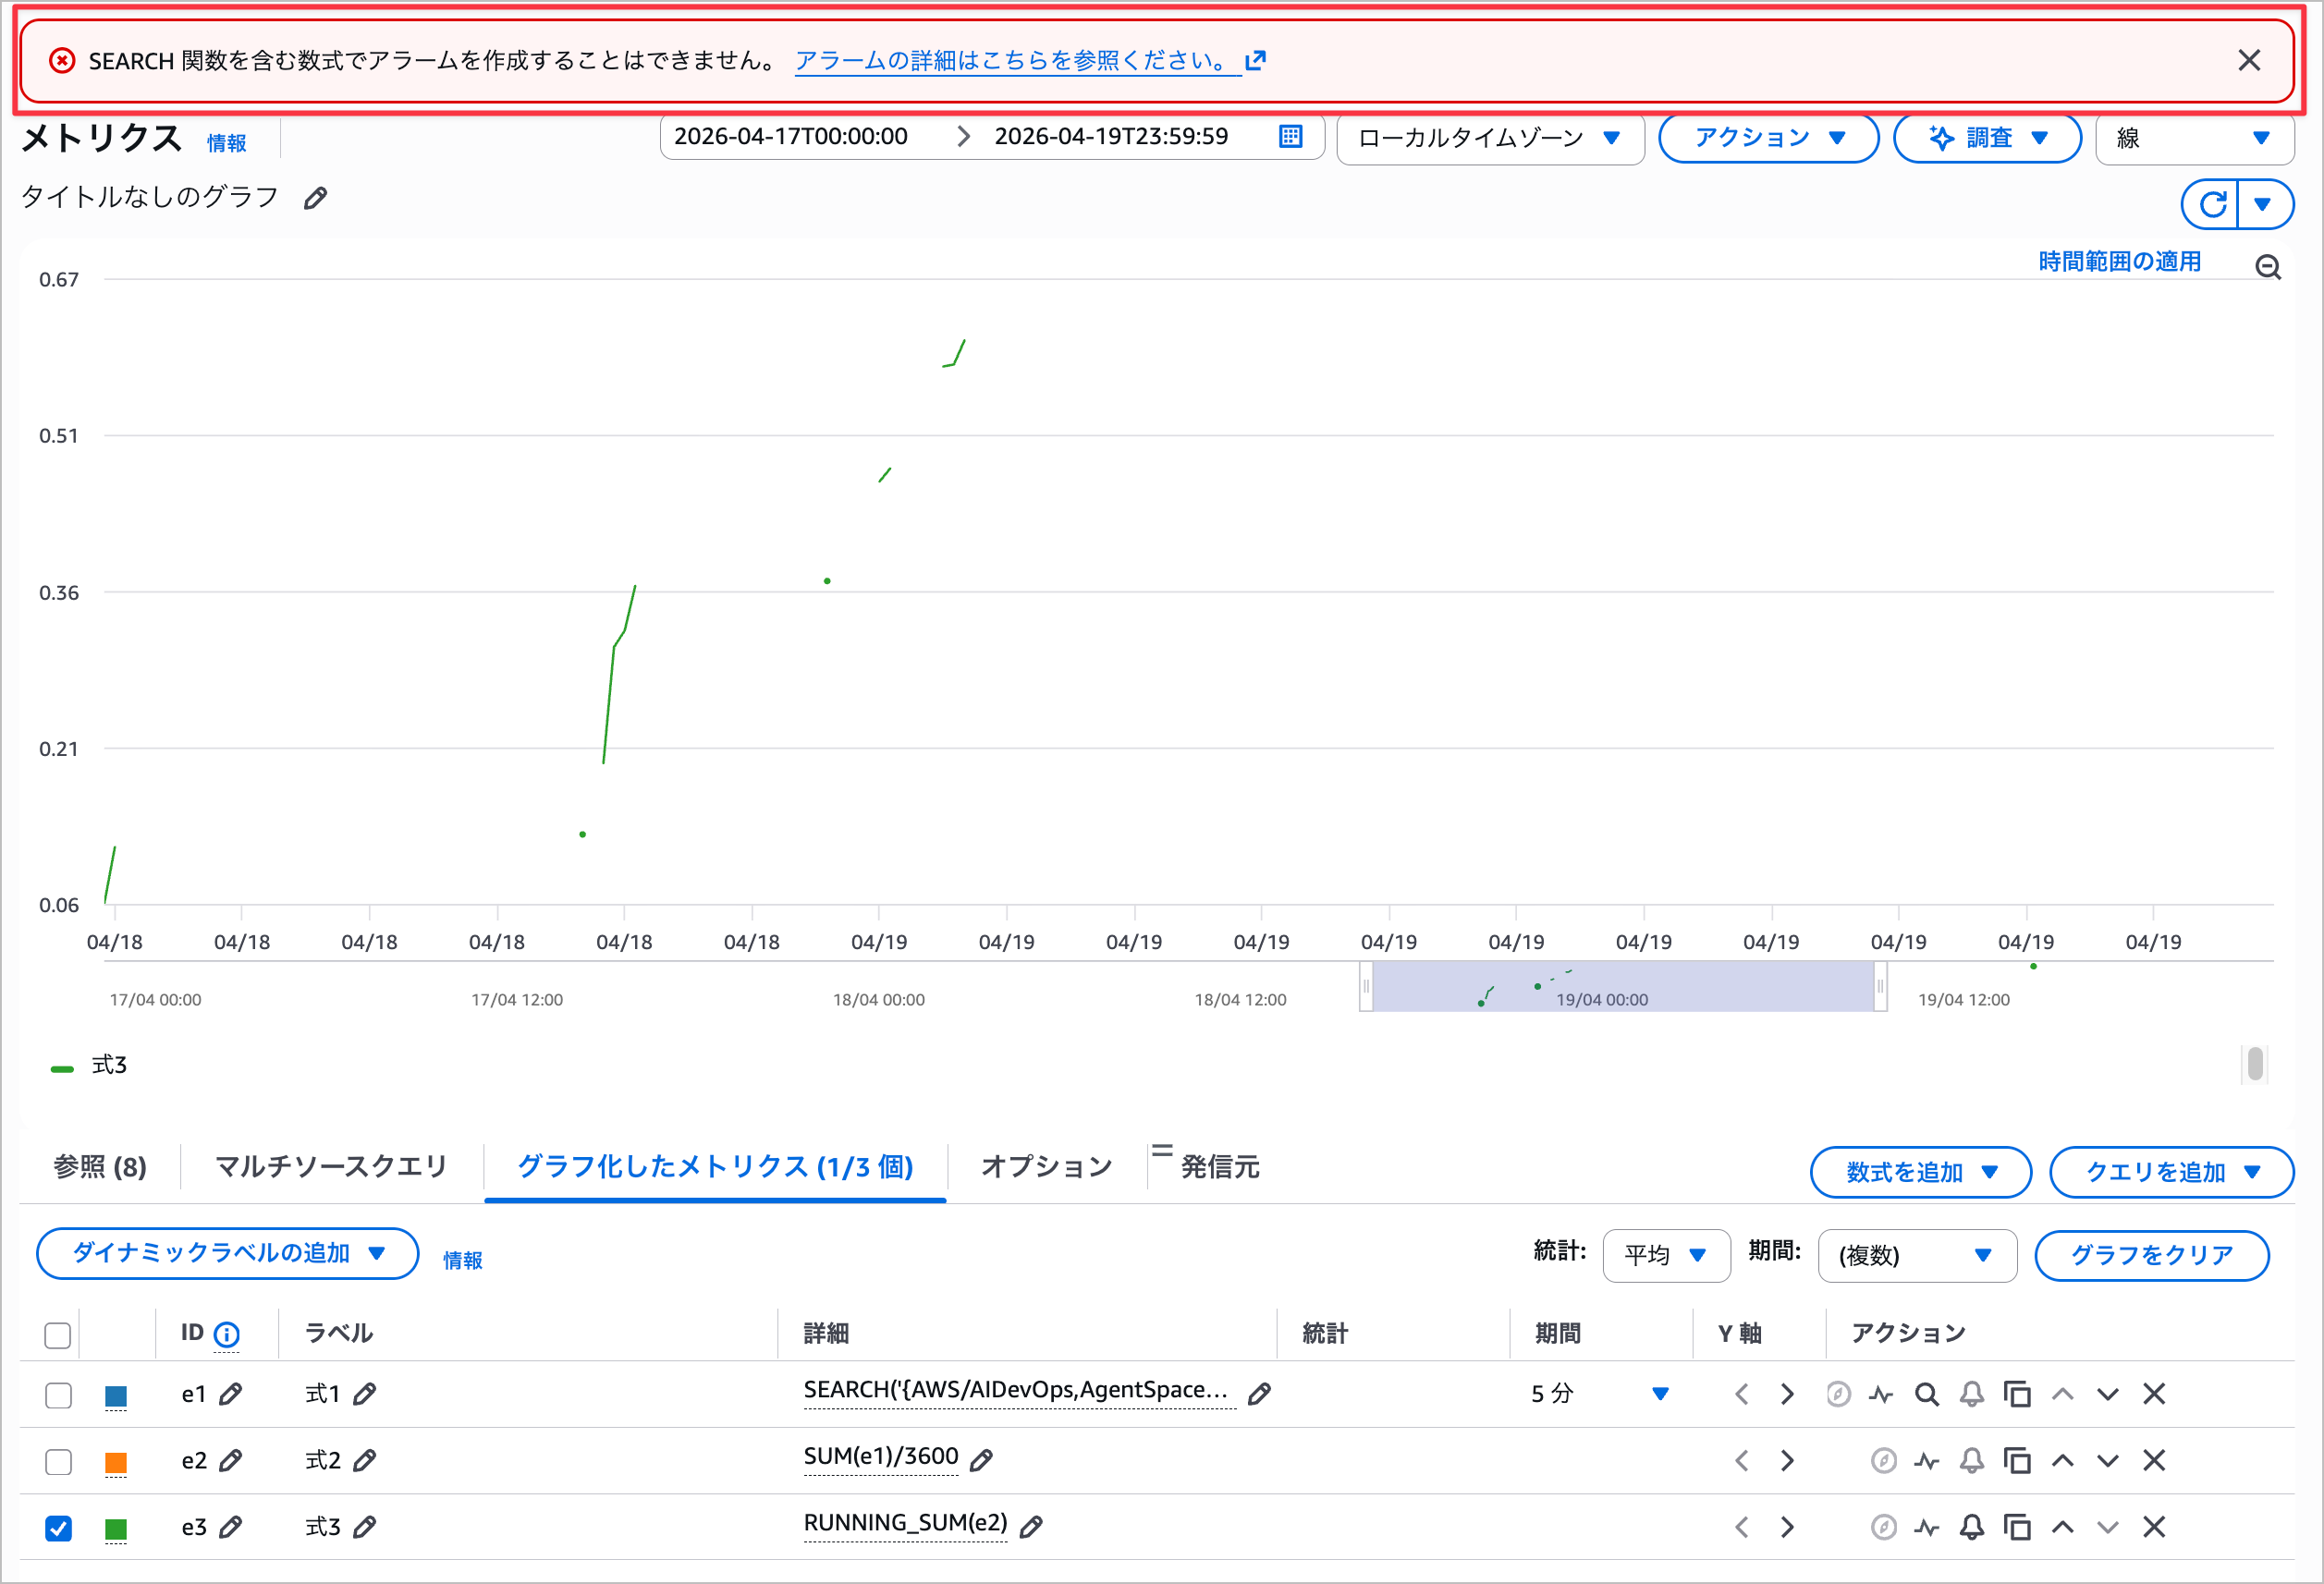
Task: Open the search magnifier icon on the e1 row
Action: click(x=1927, y=1394)
